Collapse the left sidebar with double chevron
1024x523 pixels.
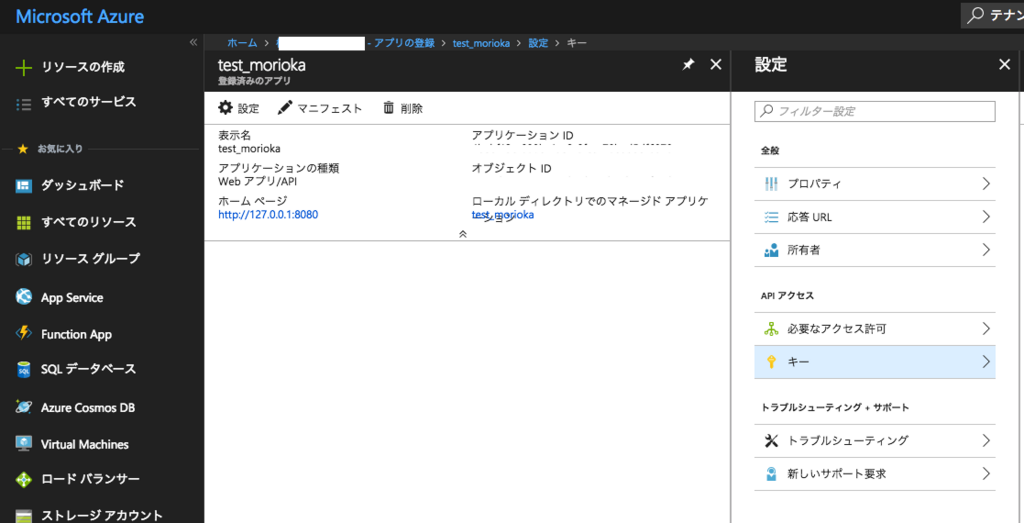[x=193, y=42]
